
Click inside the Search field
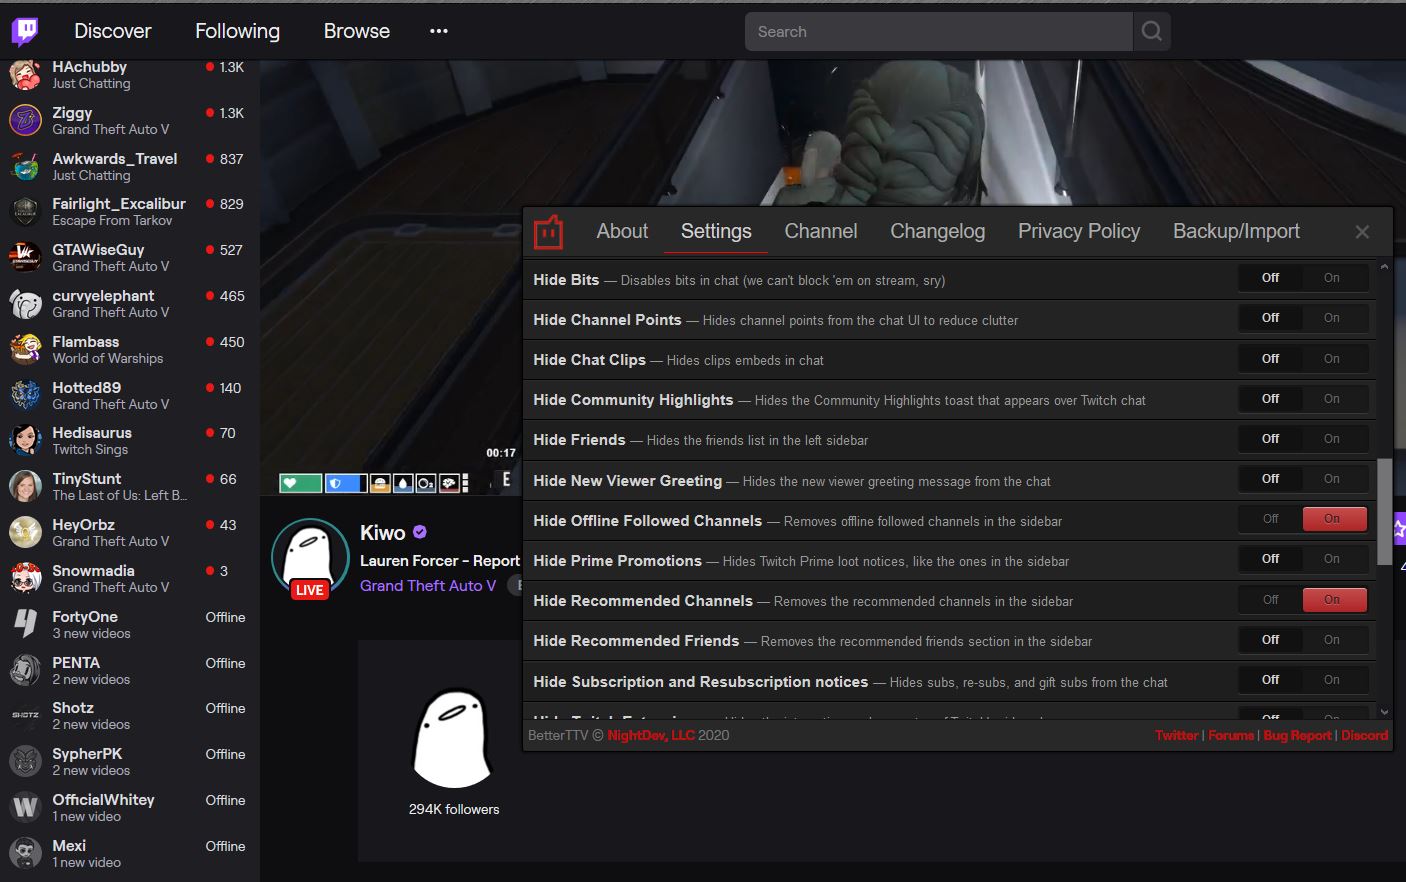[939, 32]
